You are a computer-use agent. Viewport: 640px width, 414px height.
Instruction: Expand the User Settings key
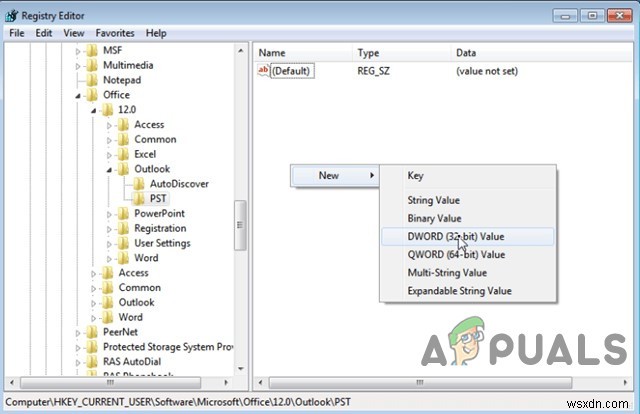[x=109, y=244]
